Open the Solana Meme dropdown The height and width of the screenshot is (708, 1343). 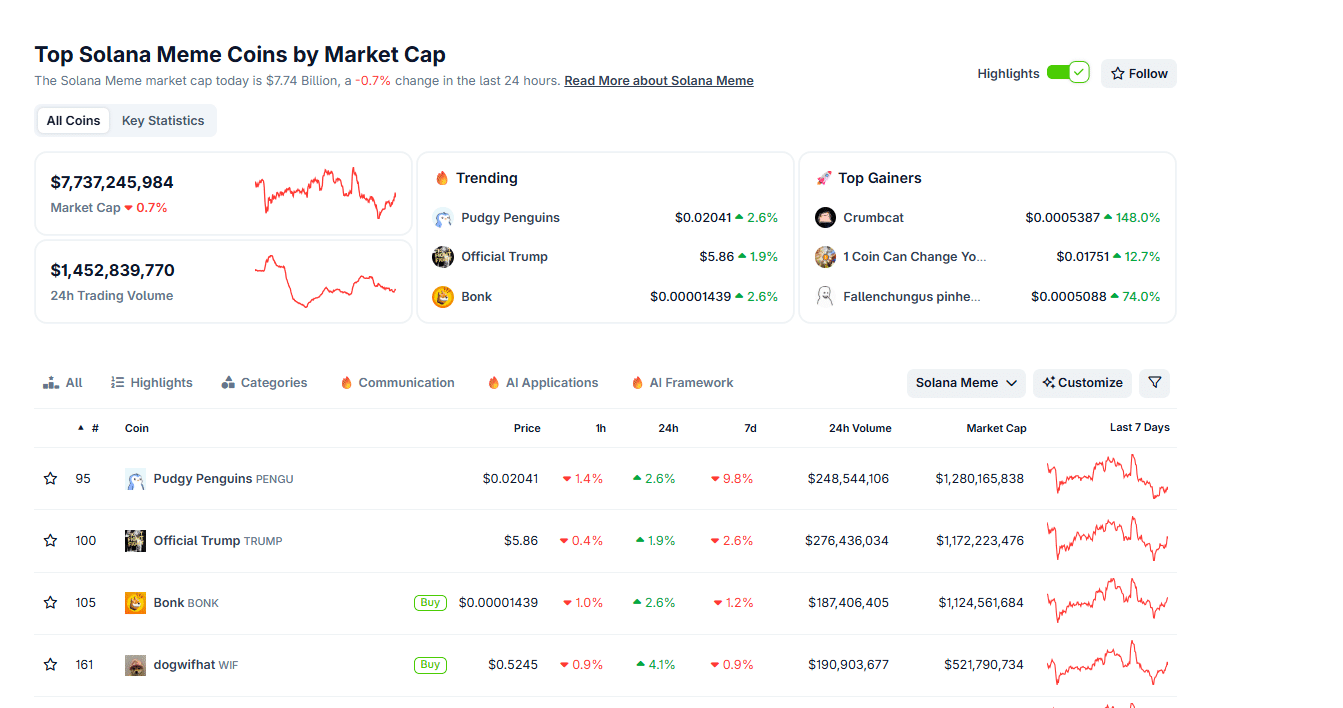pos(966,383)
